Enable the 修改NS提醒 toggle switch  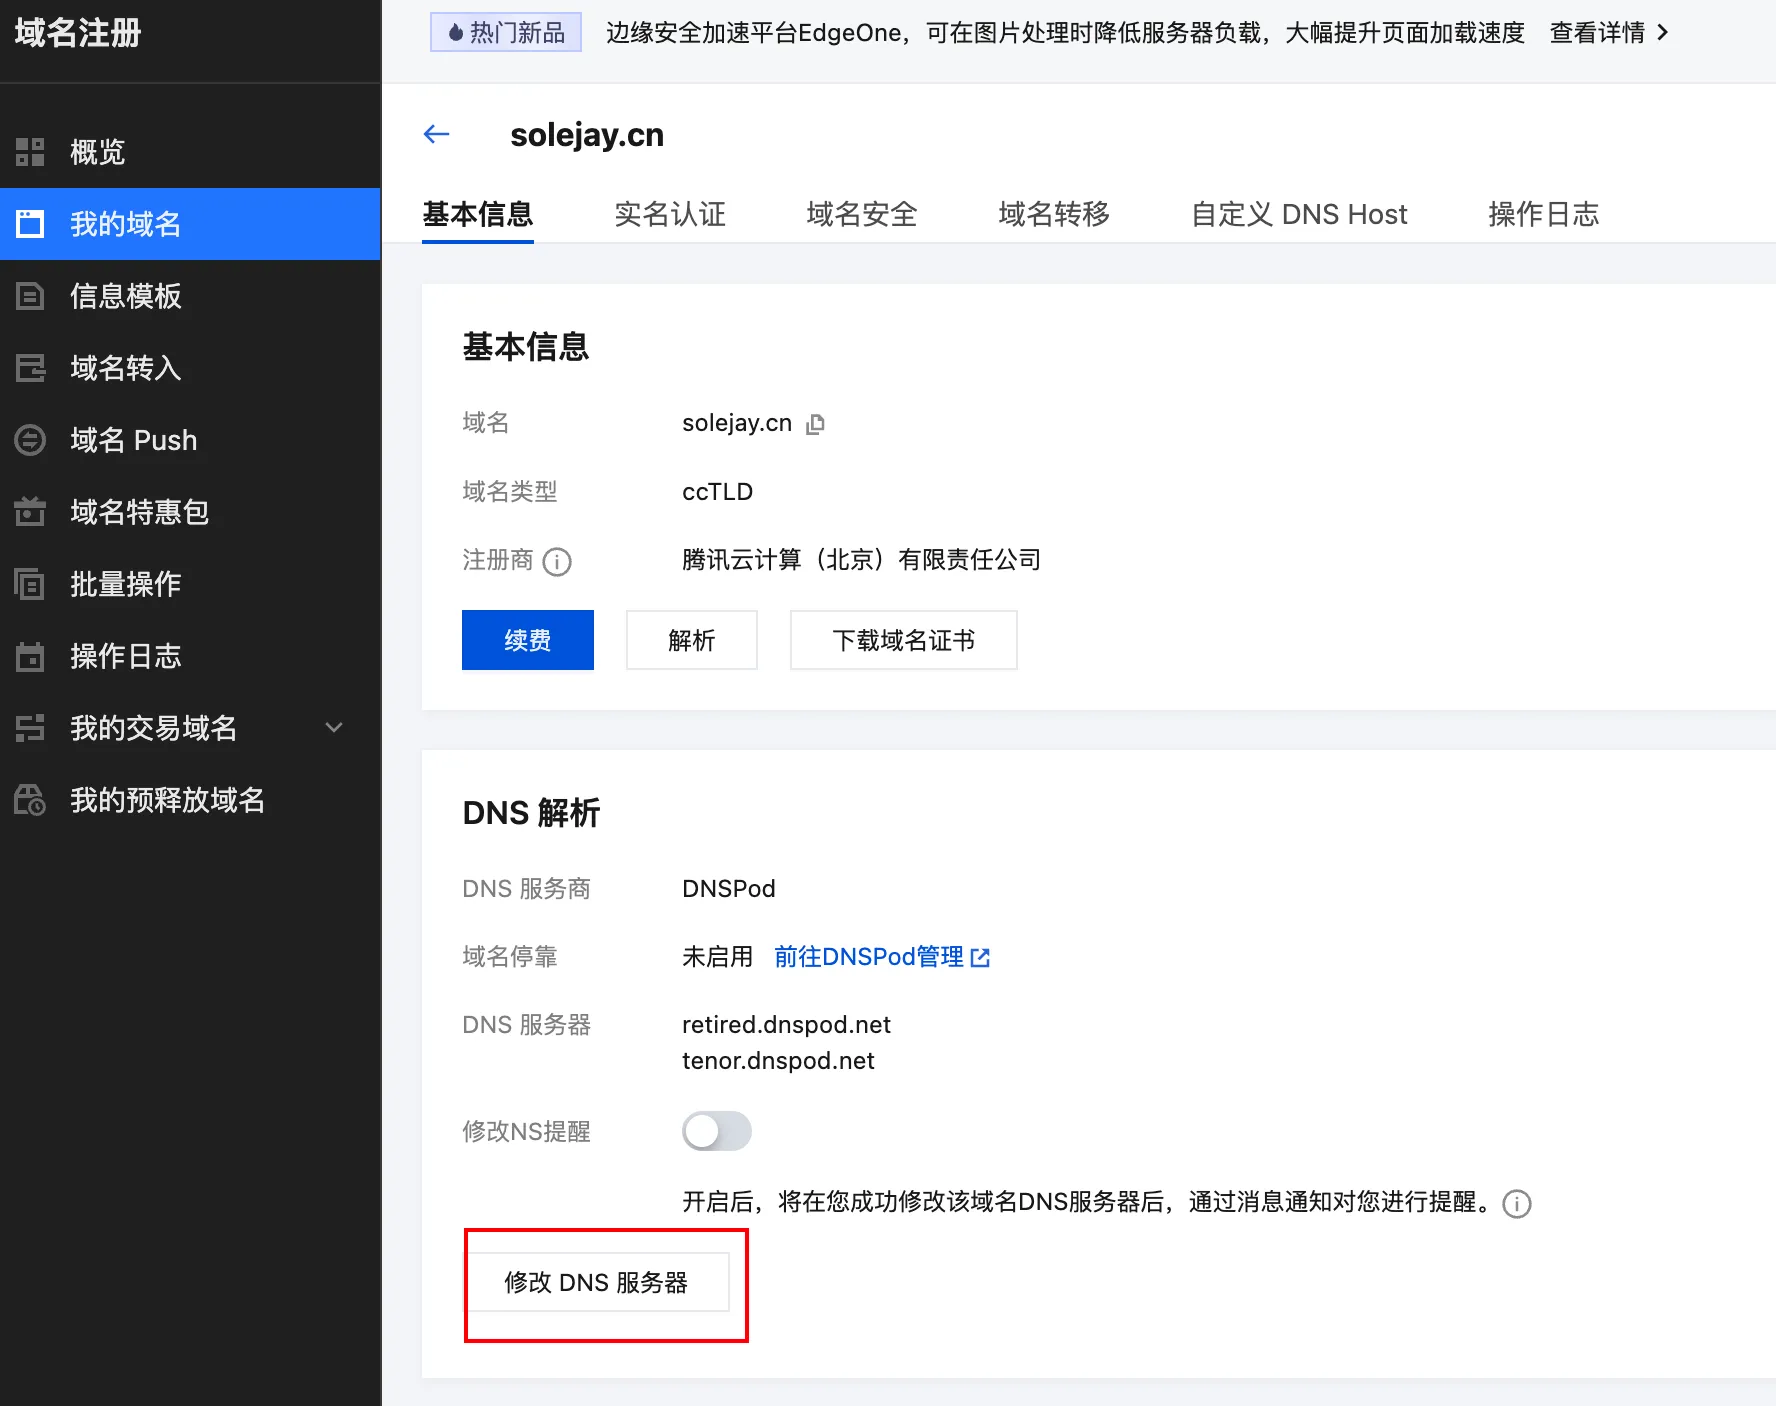716,1131
